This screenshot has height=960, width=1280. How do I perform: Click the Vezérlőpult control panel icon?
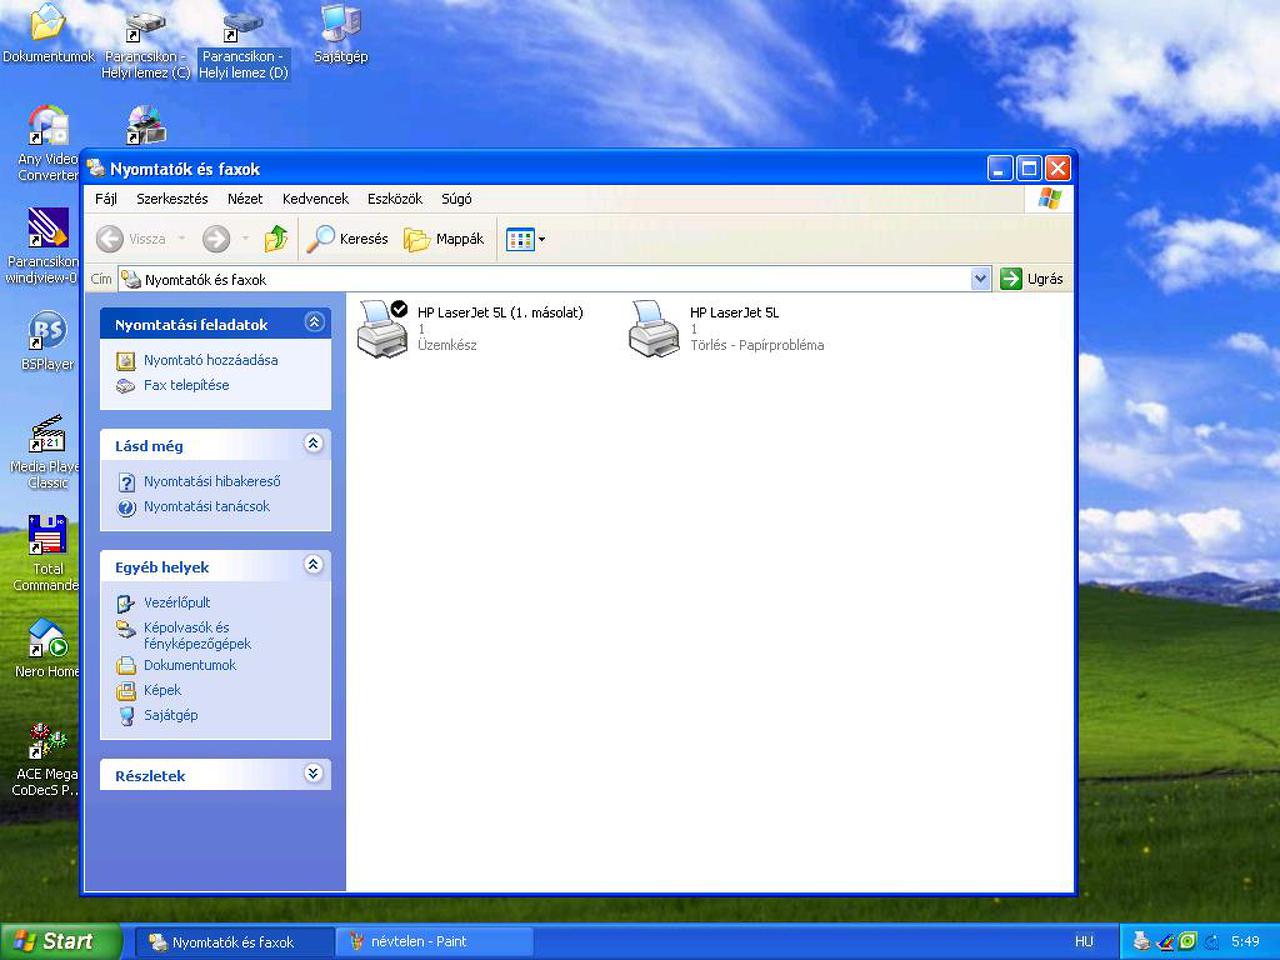pos(126,603)
